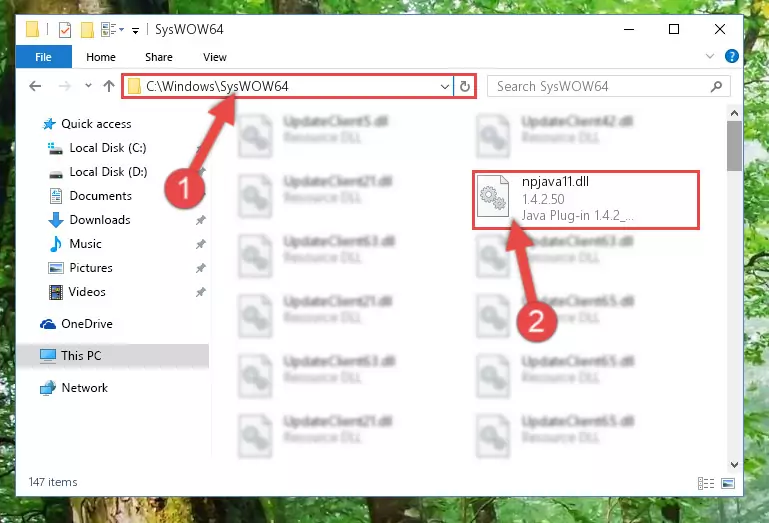Switch to the Share ribbon tab
This screenshot has width=769, height=523.
click(158, 57)
